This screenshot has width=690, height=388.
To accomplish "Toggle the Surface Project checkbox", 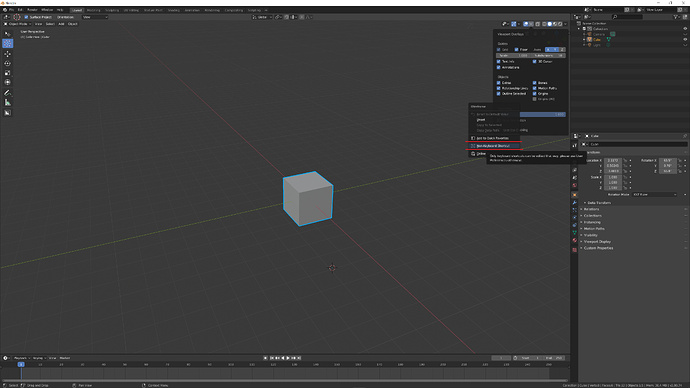I will (26, 17).
